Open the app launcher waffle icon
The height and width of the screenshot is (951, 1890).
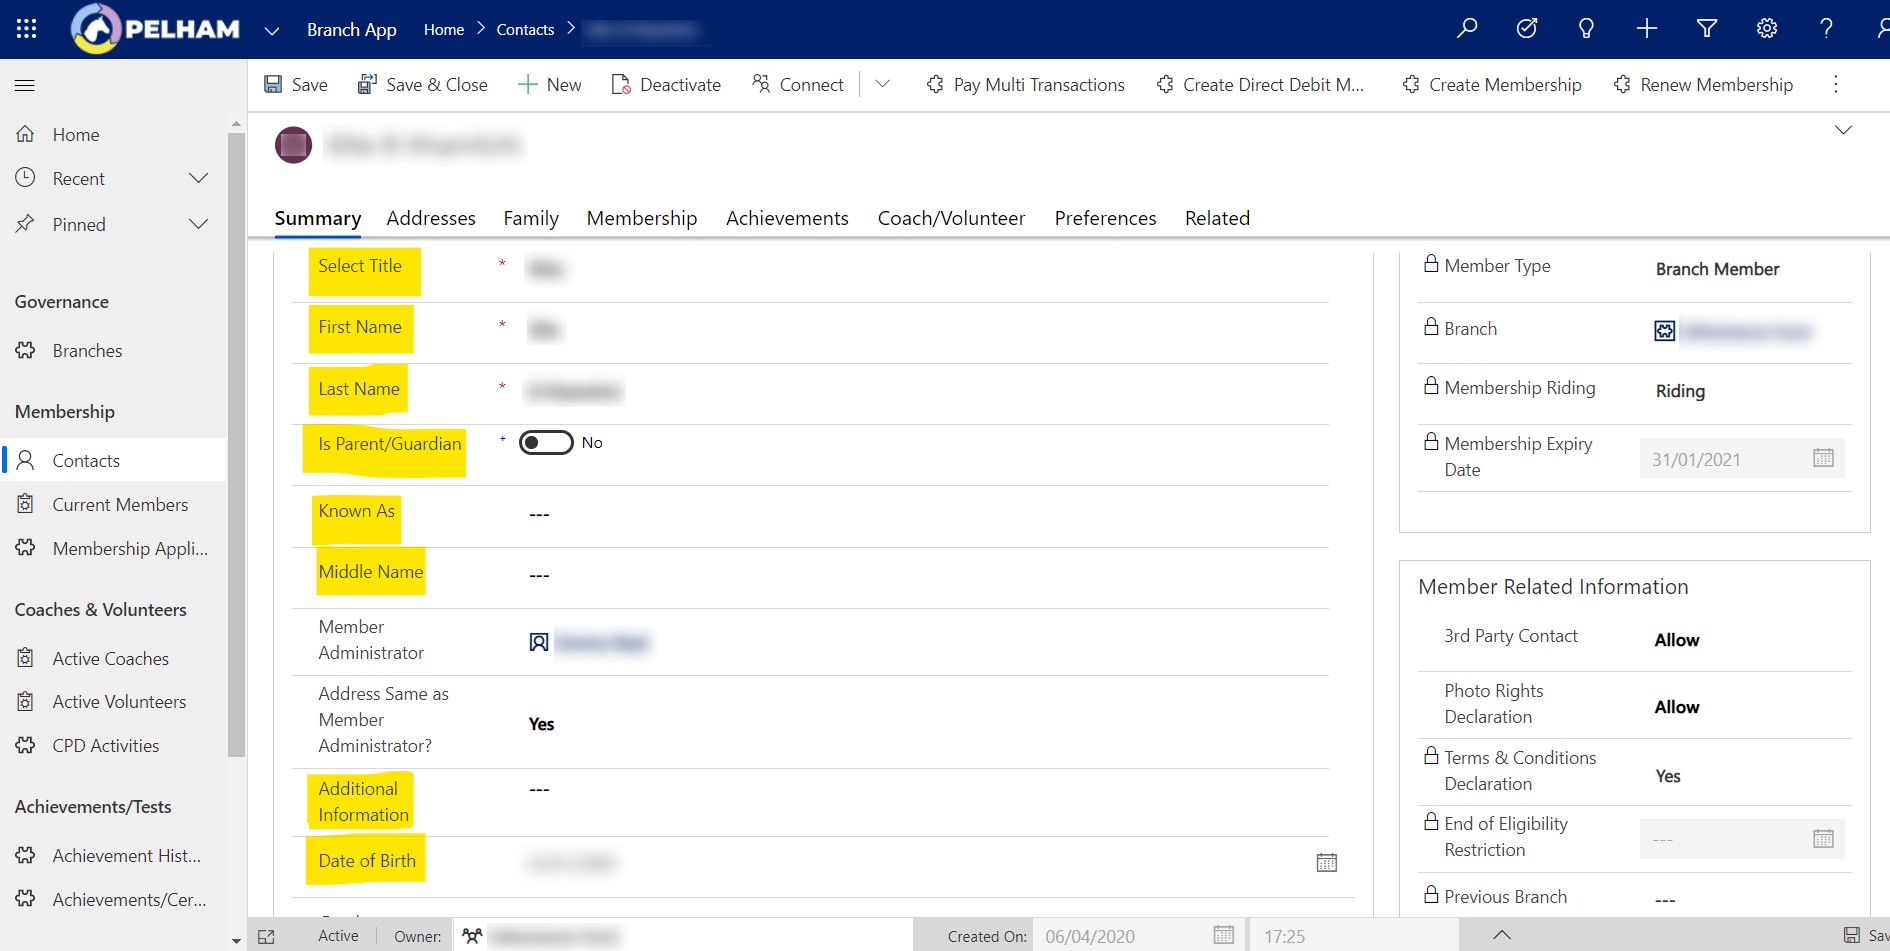tap(26, 28)
